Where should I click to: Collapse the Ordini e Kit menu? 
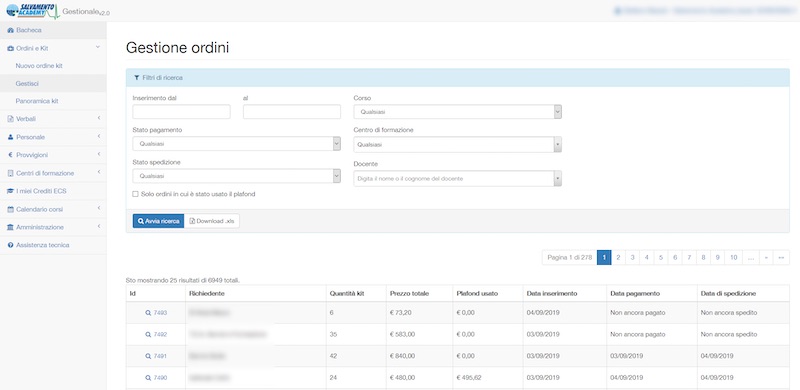[98, 48]
